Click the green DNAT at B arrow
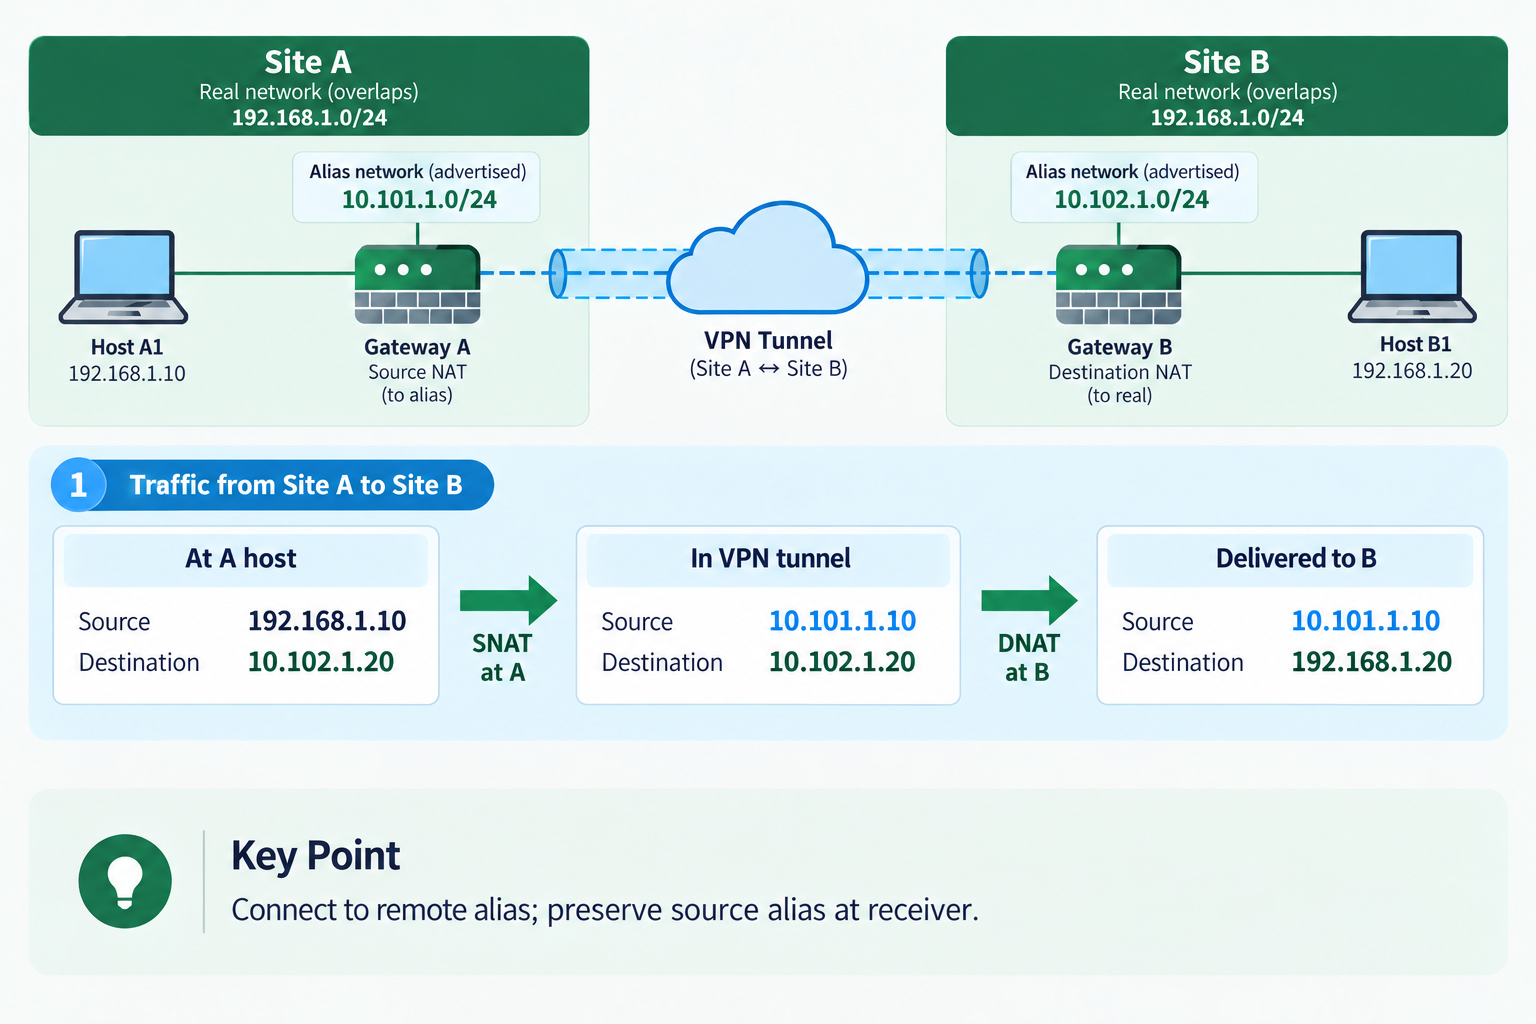The width and height of the screenshot is (1536, 1024). click(1029, 600)
